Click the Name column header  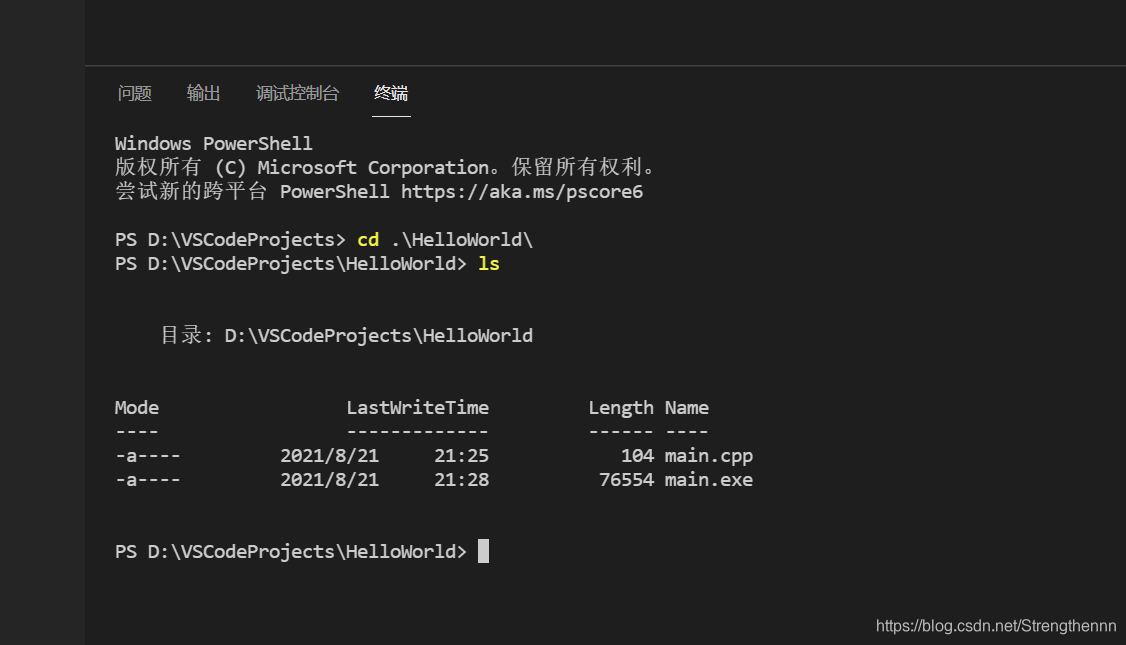tap(687, 408)
